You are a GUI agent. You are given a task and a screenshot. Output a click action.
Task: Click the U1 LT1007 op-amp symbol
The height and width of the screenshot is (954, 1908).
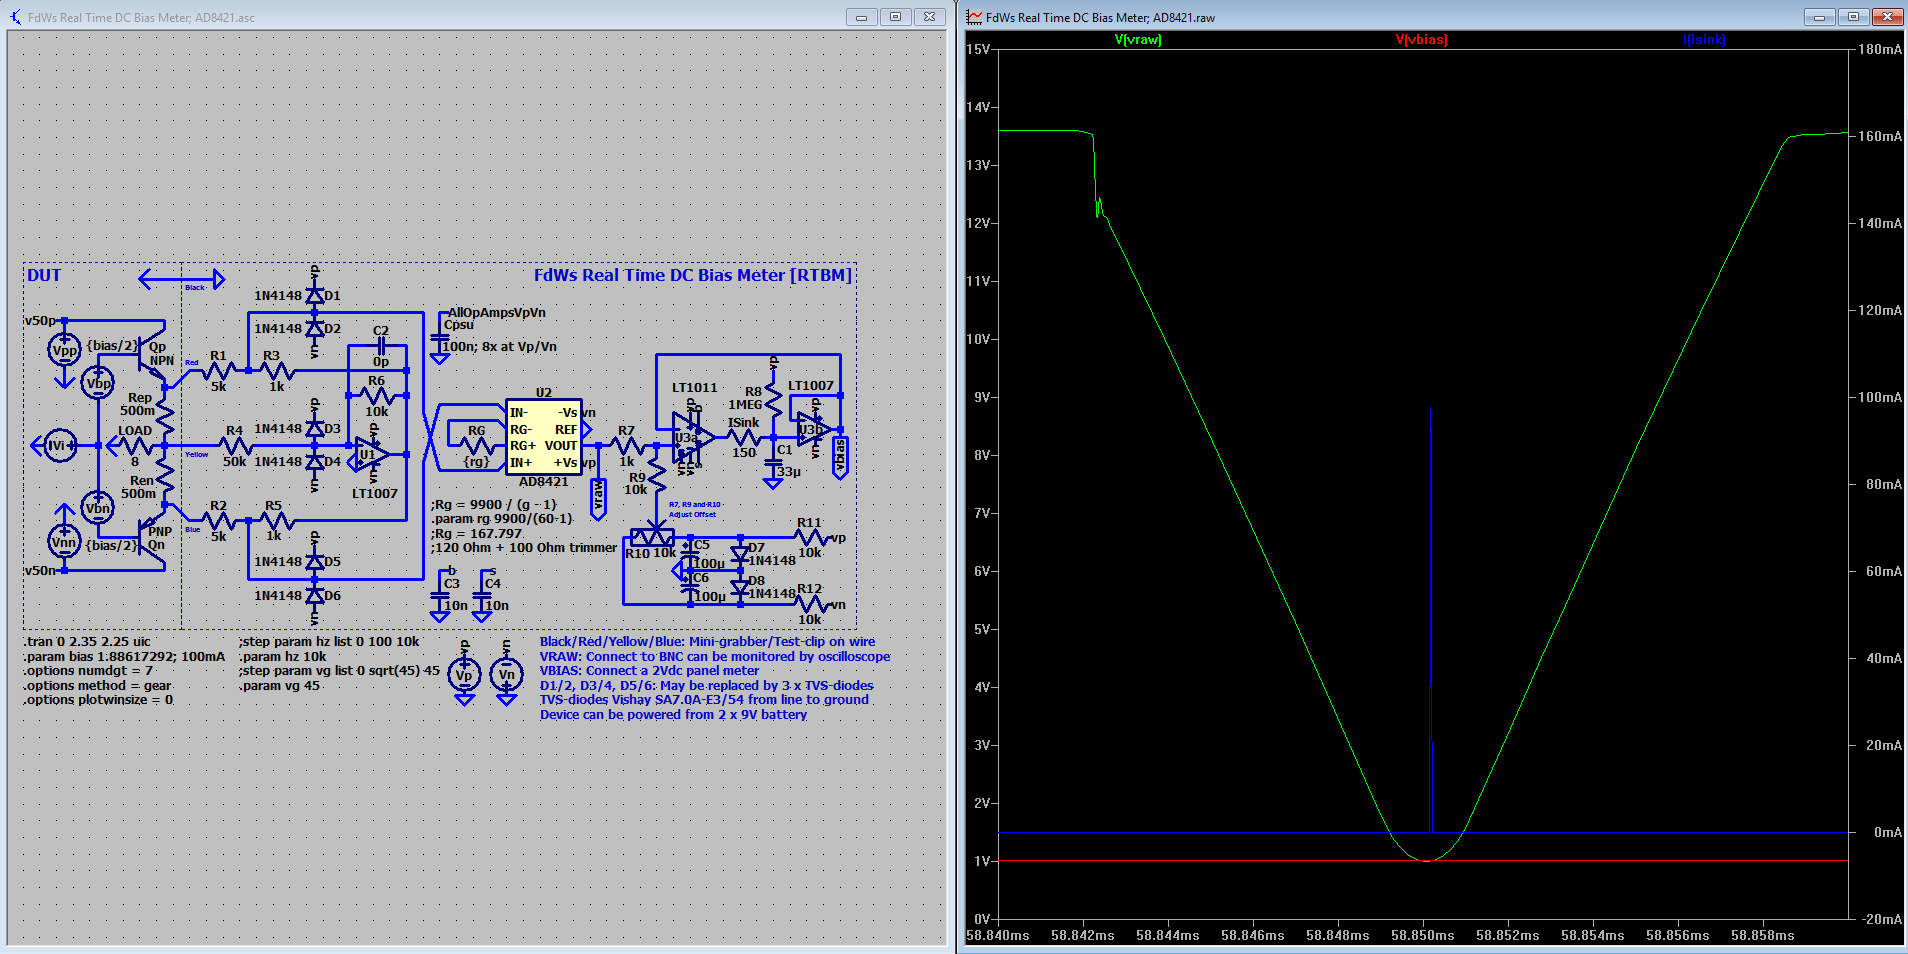(374, 454)
